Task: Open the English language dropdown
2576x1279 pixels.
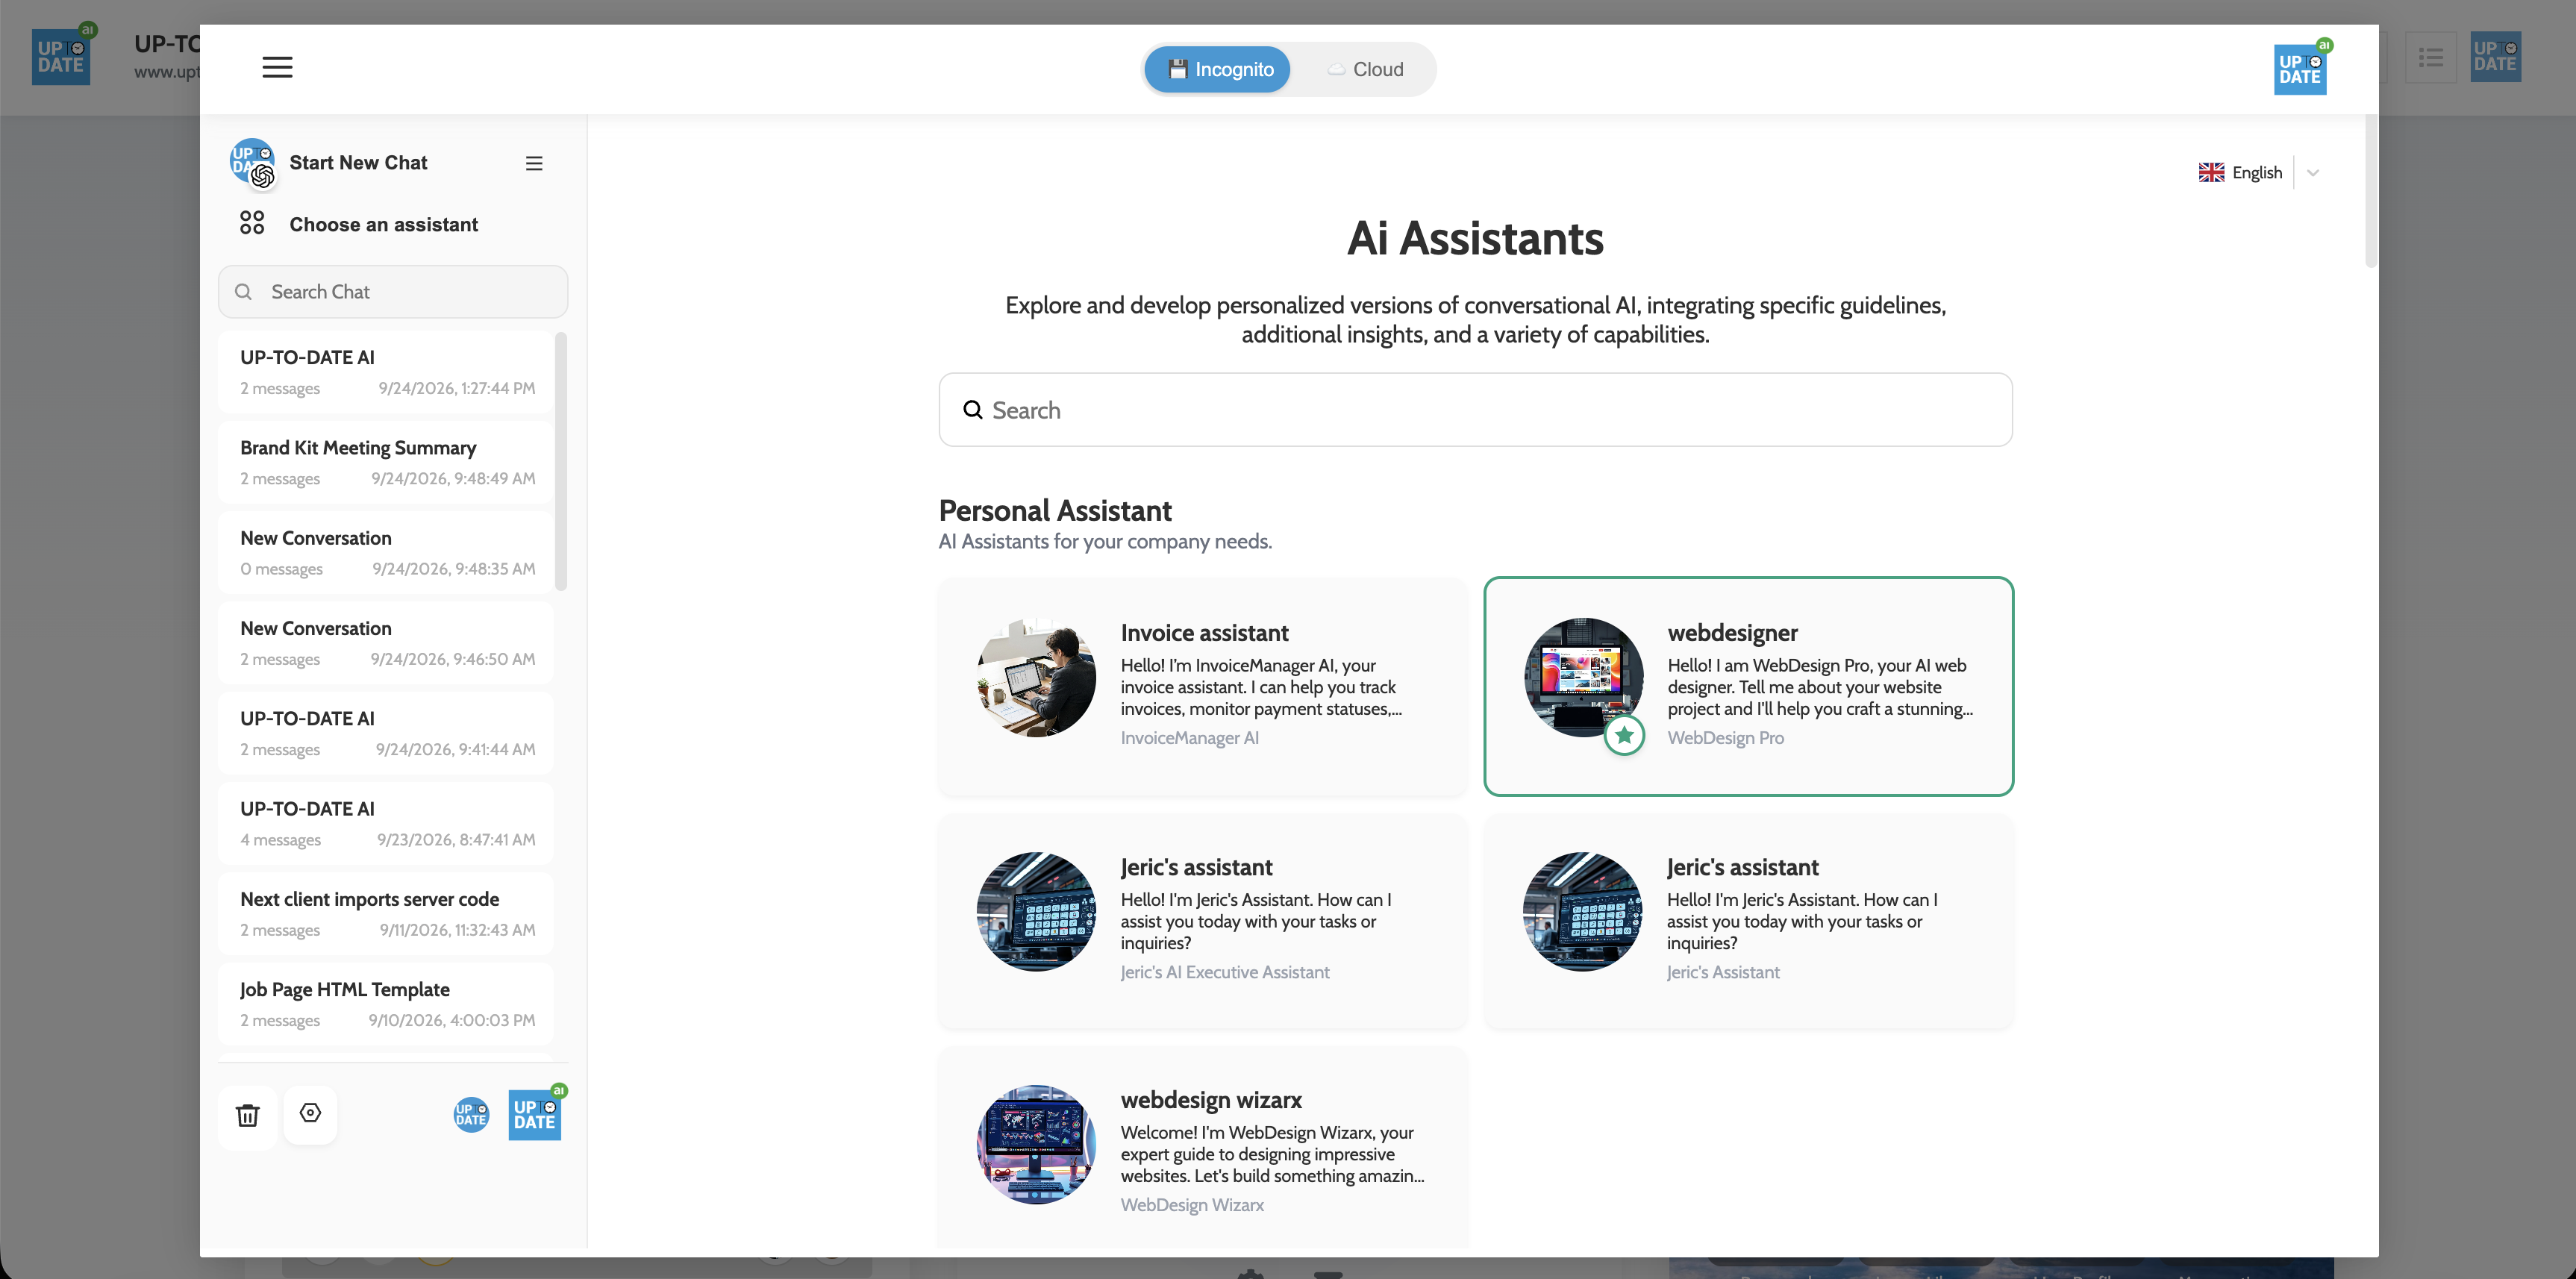Action: click(x=2258, y=172)
